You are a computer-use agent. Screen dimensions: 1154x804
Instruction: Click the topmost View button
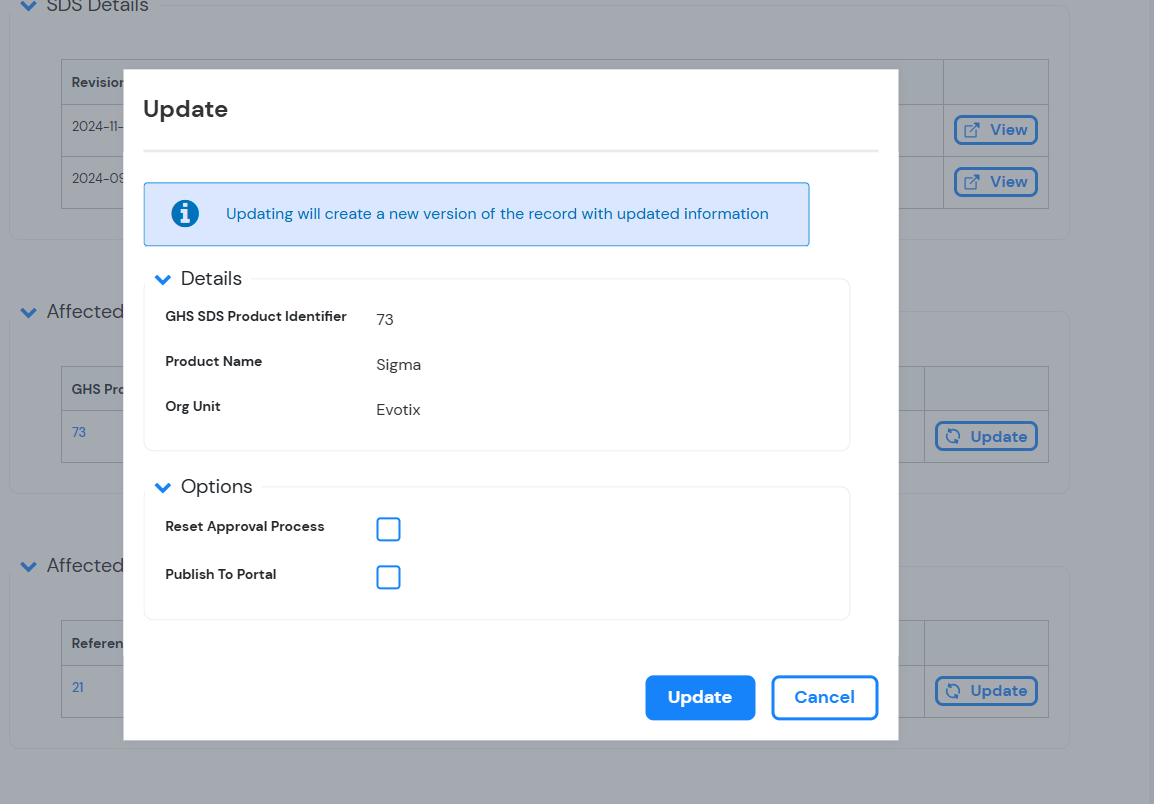(x=995, y=129)
